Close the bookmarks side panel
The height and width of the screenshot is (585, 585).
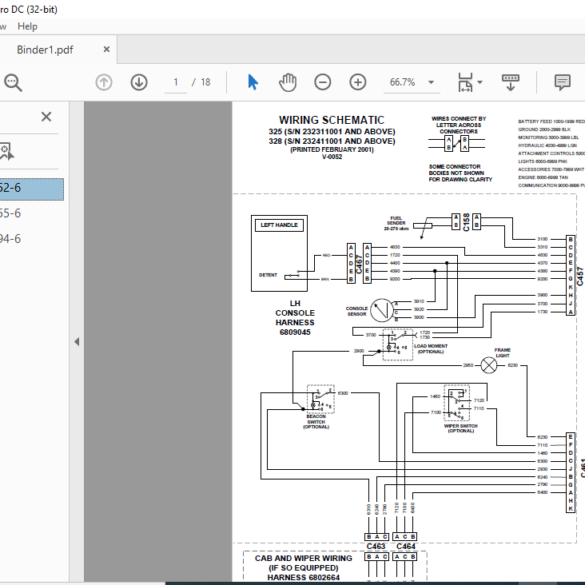pos(46,117)
